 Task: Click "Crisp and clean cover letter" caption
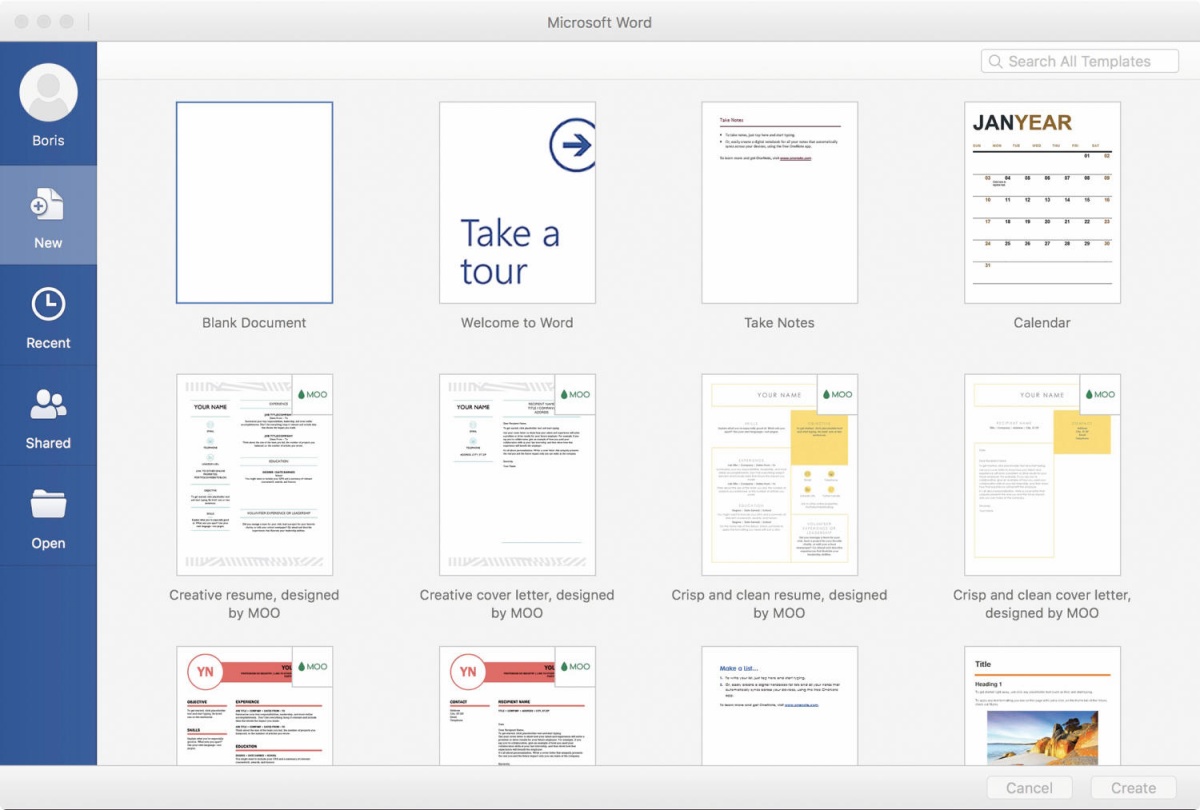pos(1042,604)
